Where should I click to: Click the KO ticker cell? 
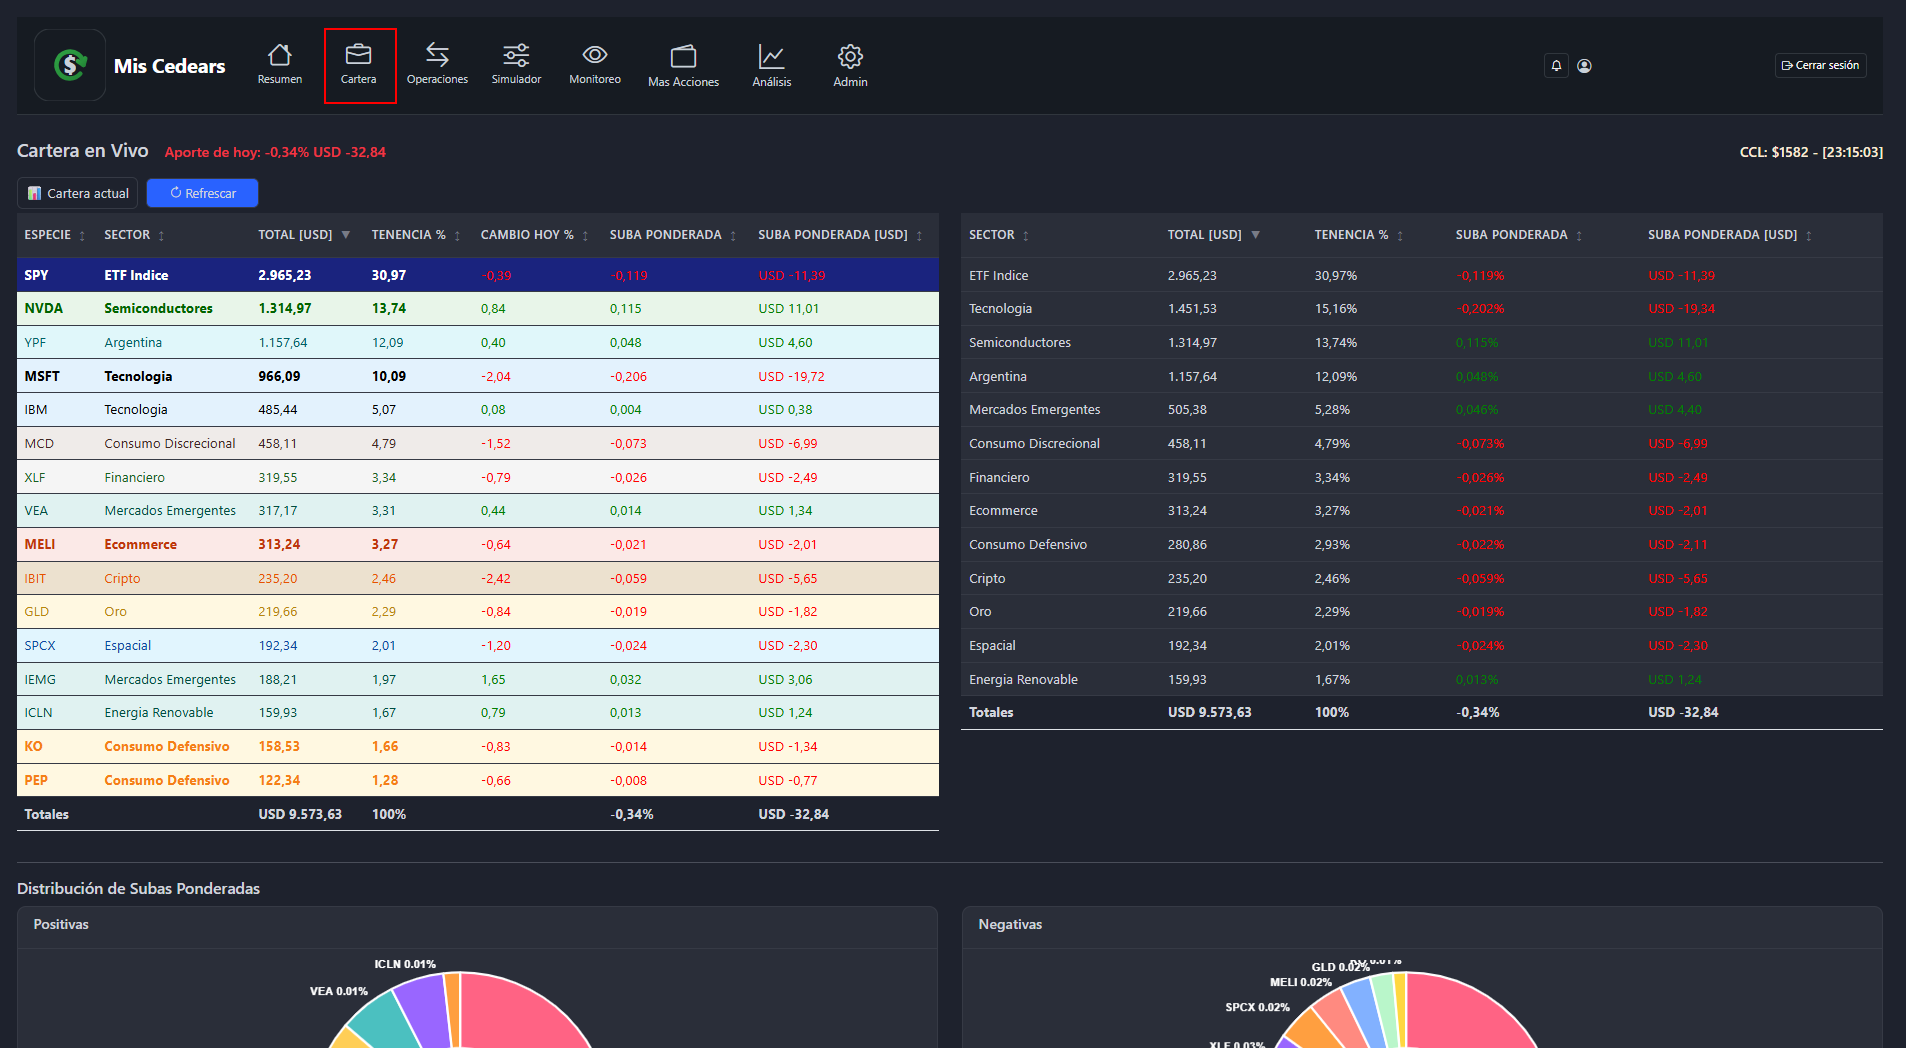tap(33, 746)
